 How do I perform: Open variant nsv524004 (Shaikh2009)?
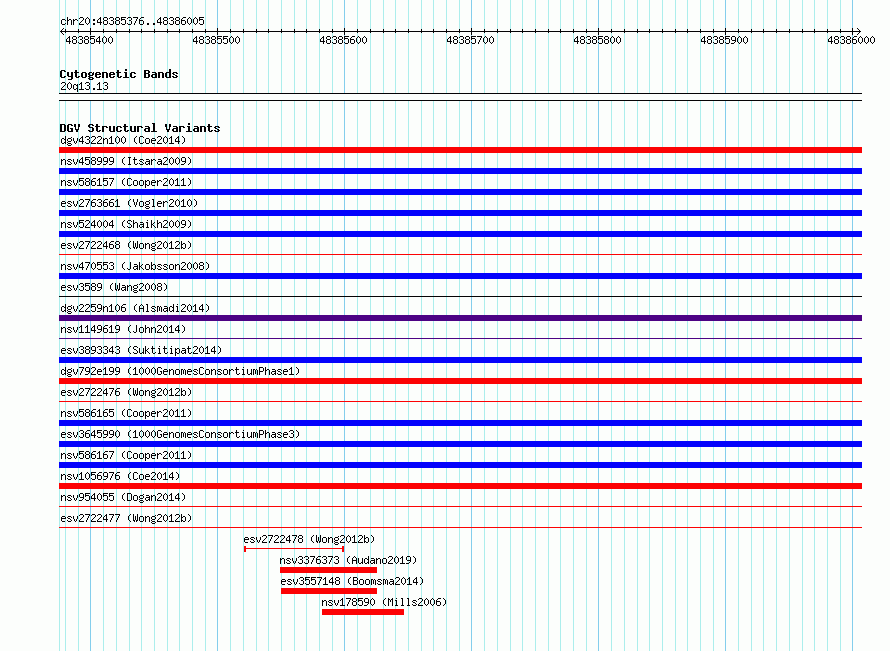click(126, 224)
